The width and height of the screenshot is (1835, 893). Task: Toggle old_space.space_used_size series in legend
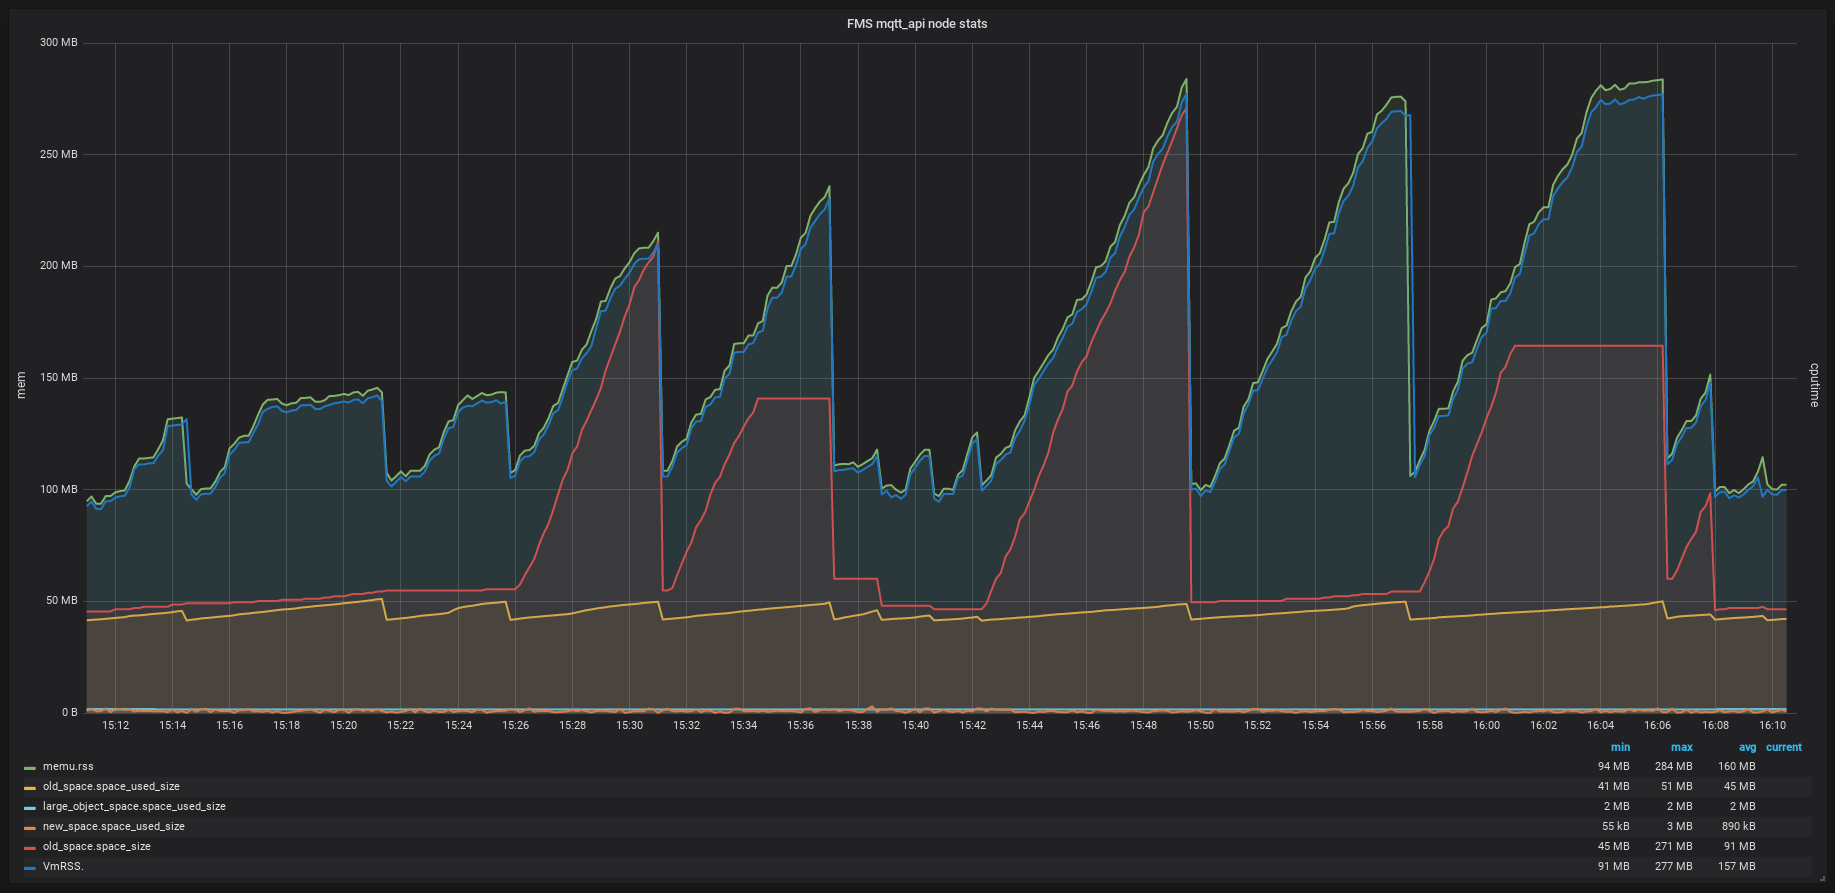click(111, 787)
